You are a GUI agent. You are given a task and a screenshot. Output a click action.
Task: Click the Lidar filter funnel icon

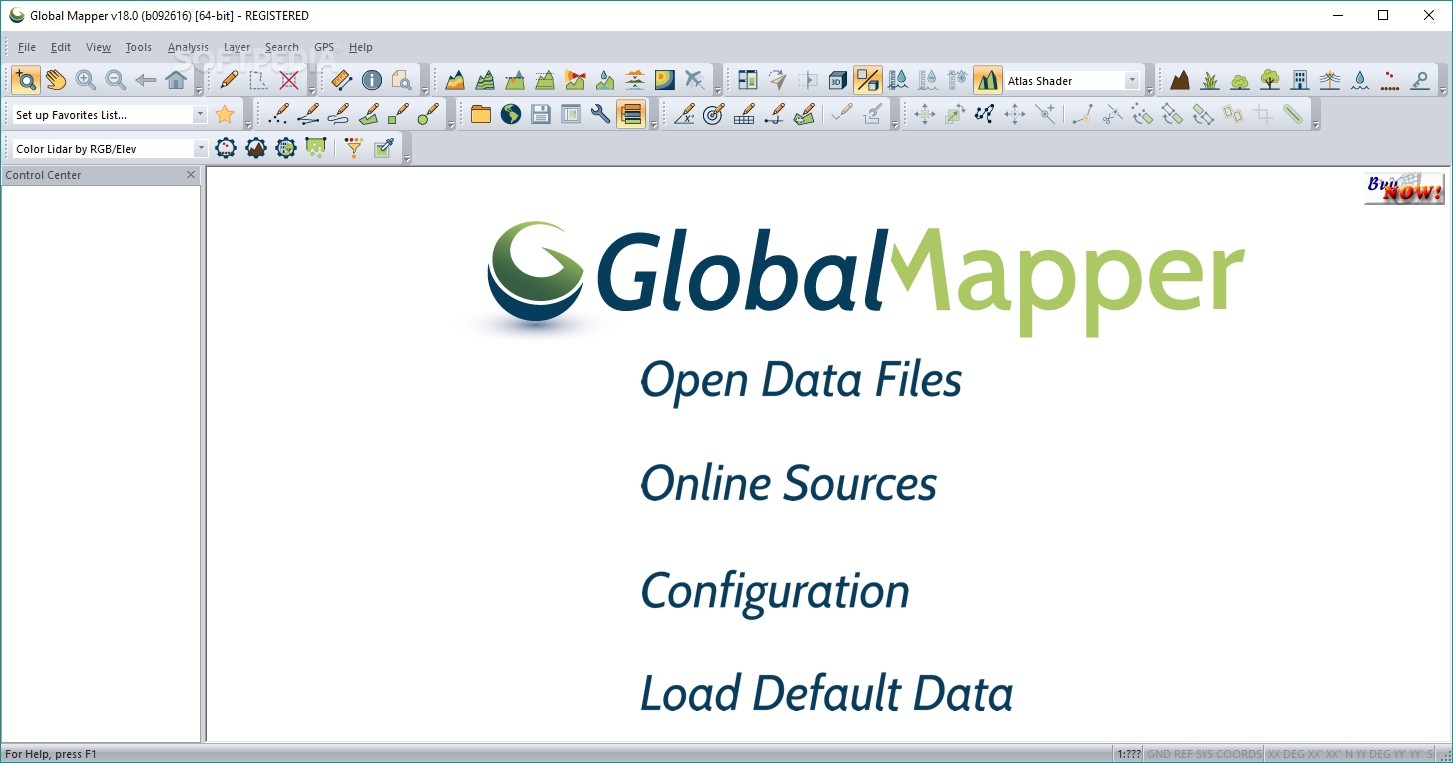354,148
